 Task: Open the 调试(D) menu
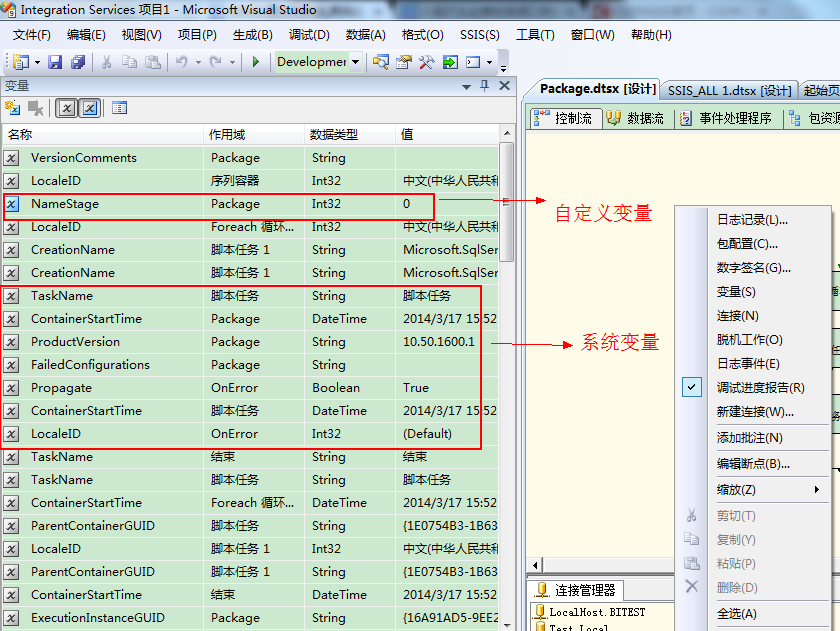coord(309,35)
